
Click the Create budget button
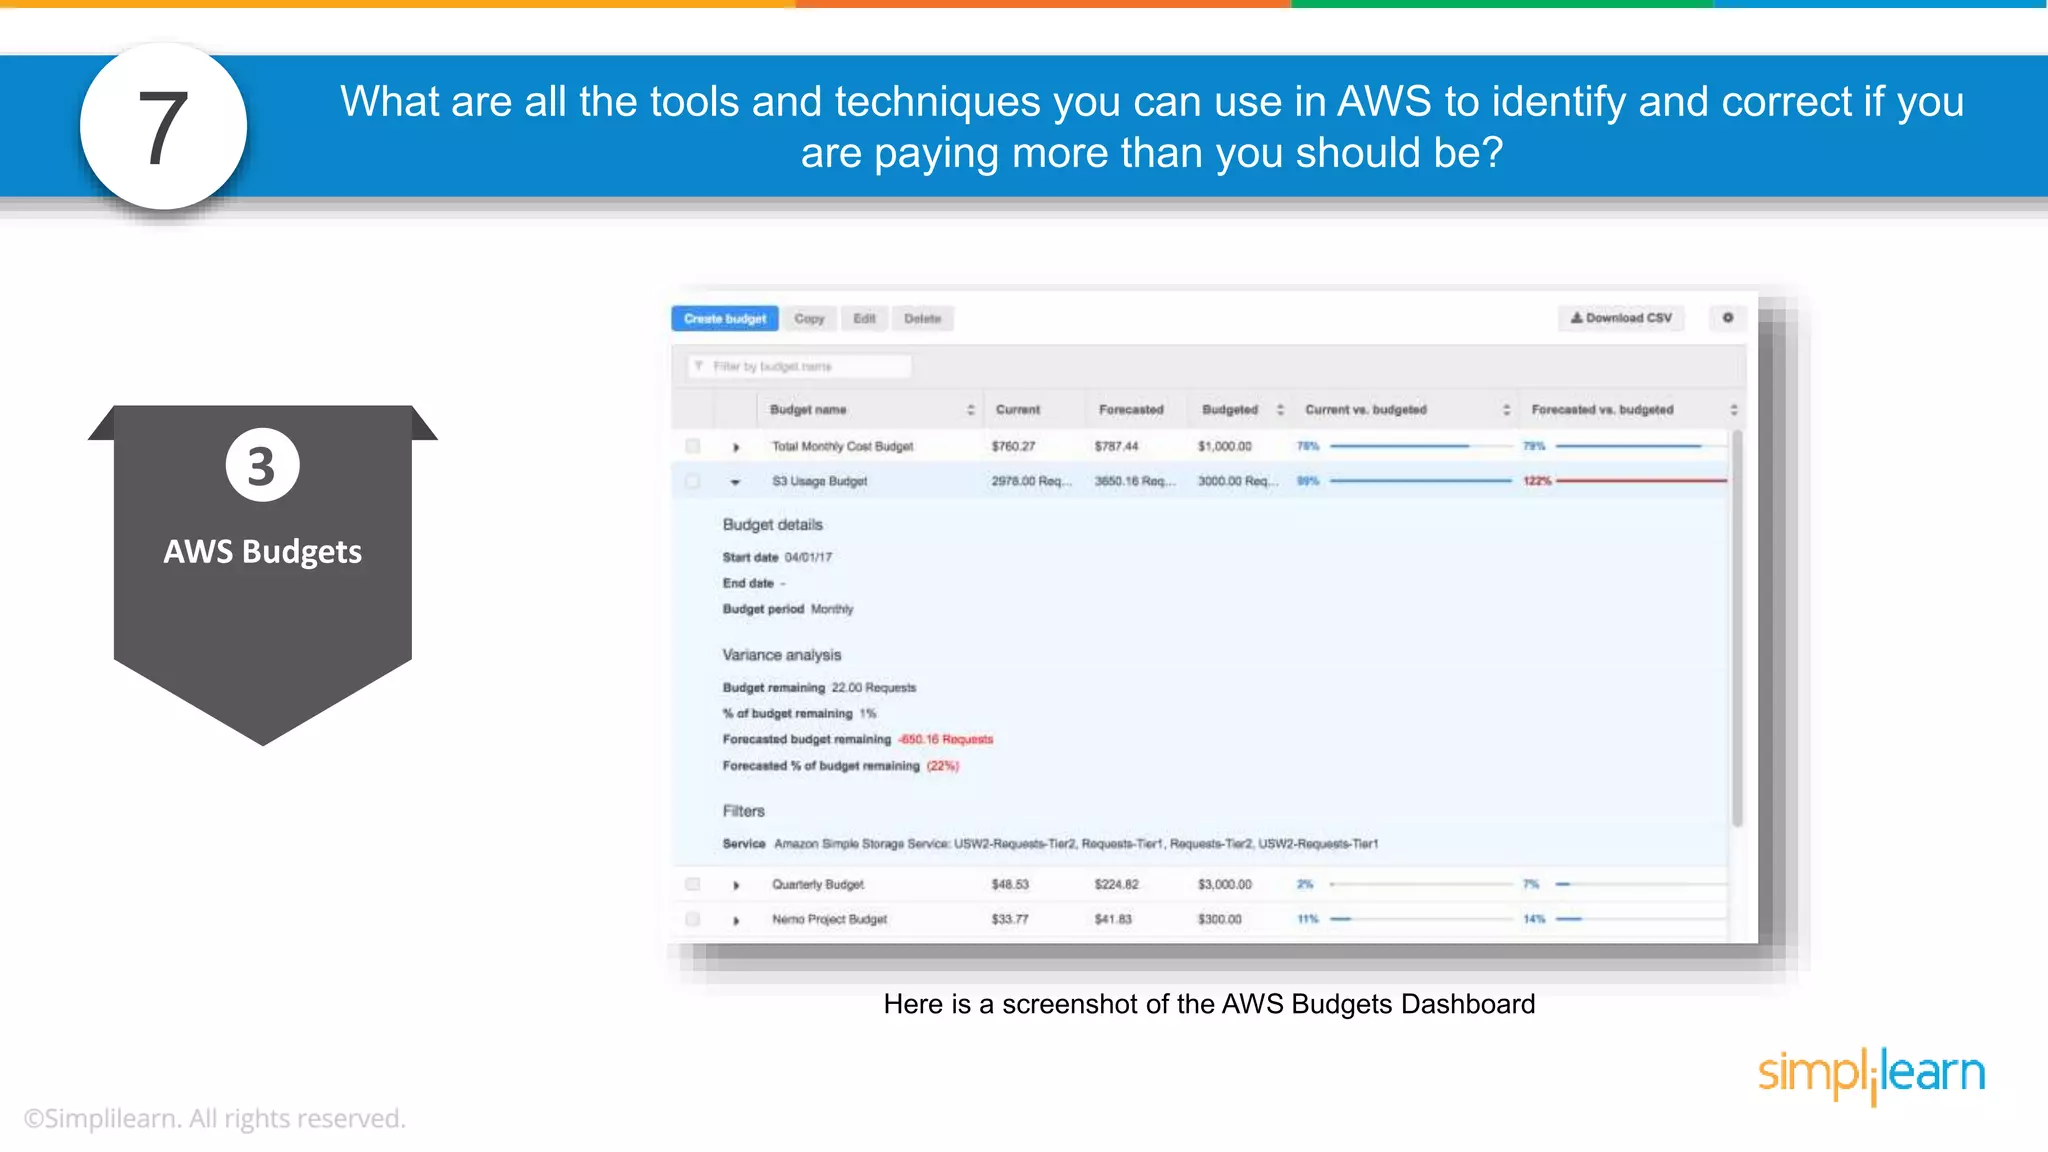(725, 319)
